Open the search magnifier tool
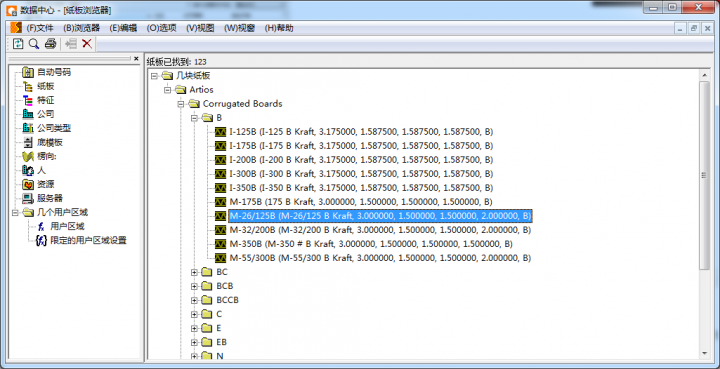This screenshot has width=720, height=369. (34, 44)
